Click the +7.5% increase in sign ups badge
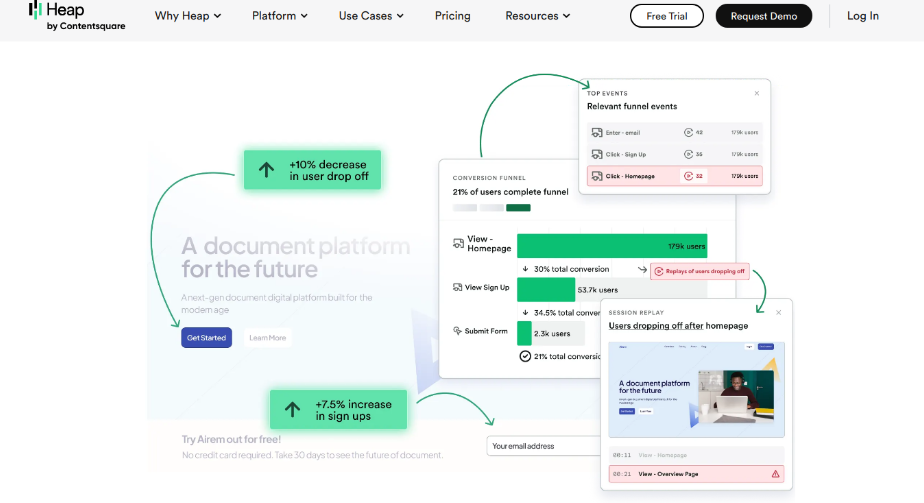 pos(338,409)
